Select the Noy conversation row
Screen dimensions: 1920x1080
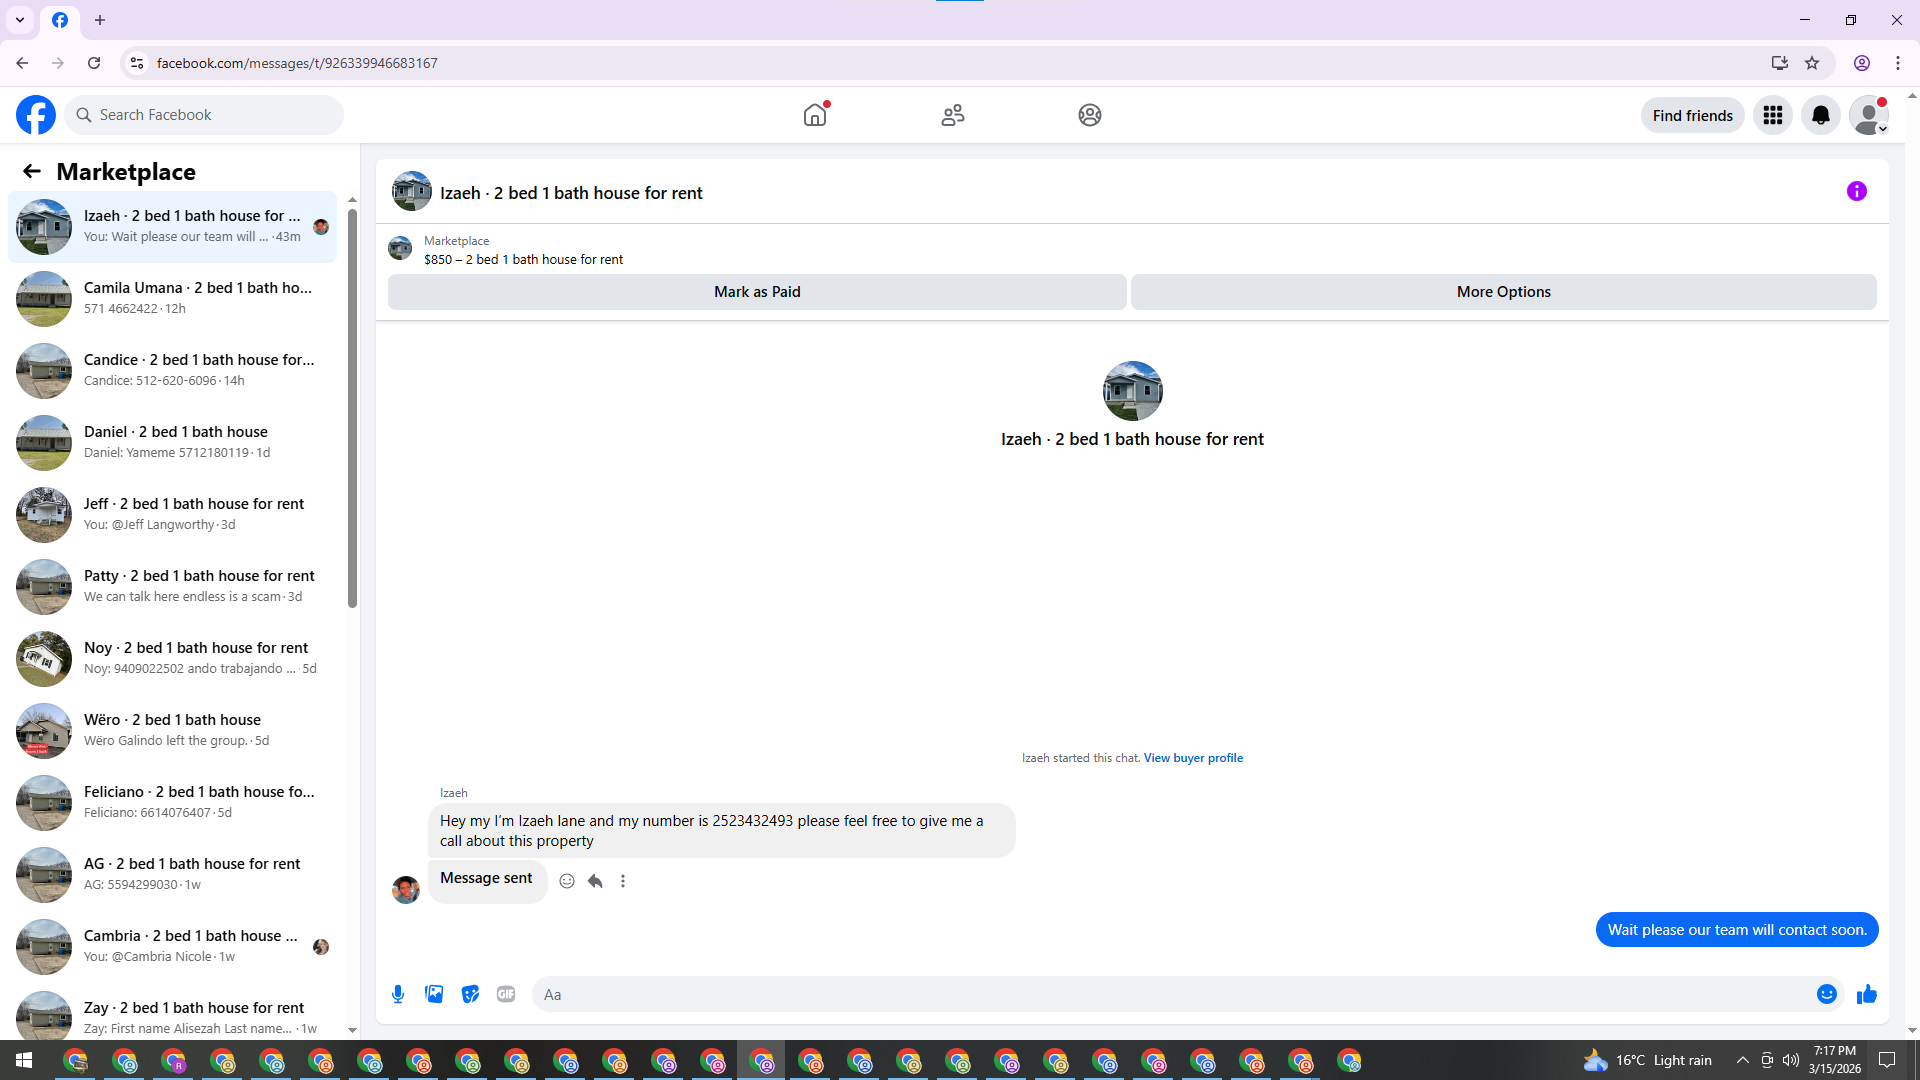coord(172,659)
